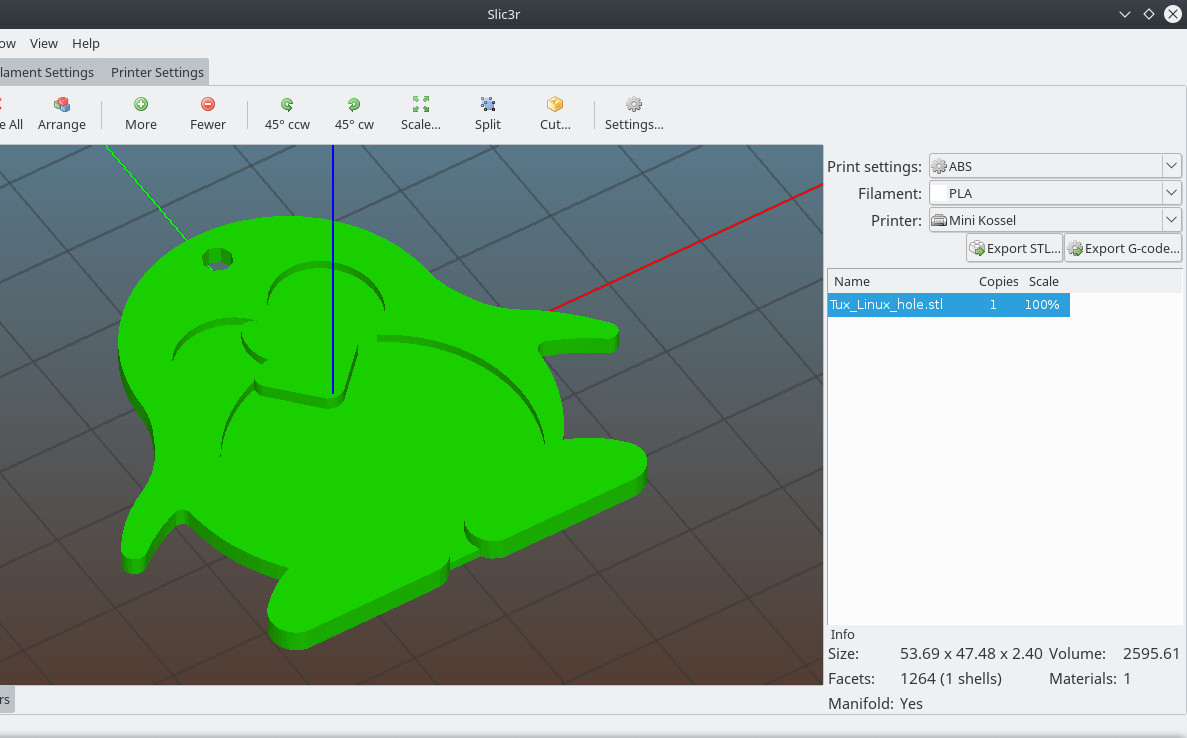Screen dimensions: 1187x738
Task: Expand the Print settings ABS dropdown
Action: (x=1171, y=166)
